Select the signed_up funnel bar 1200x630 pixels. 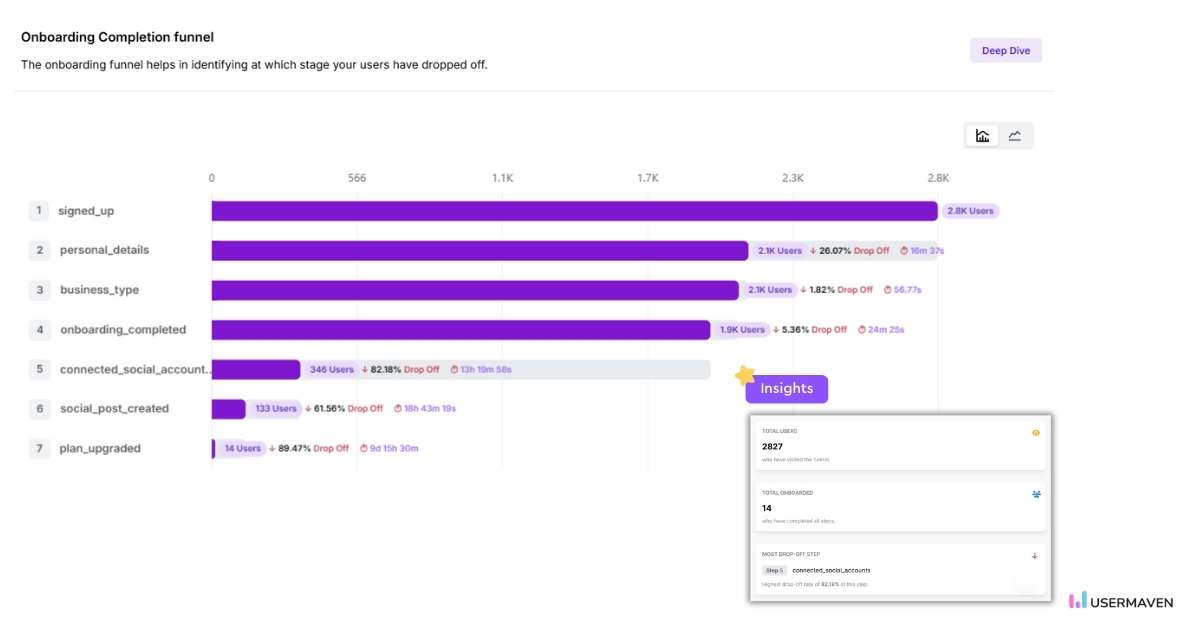574,211
